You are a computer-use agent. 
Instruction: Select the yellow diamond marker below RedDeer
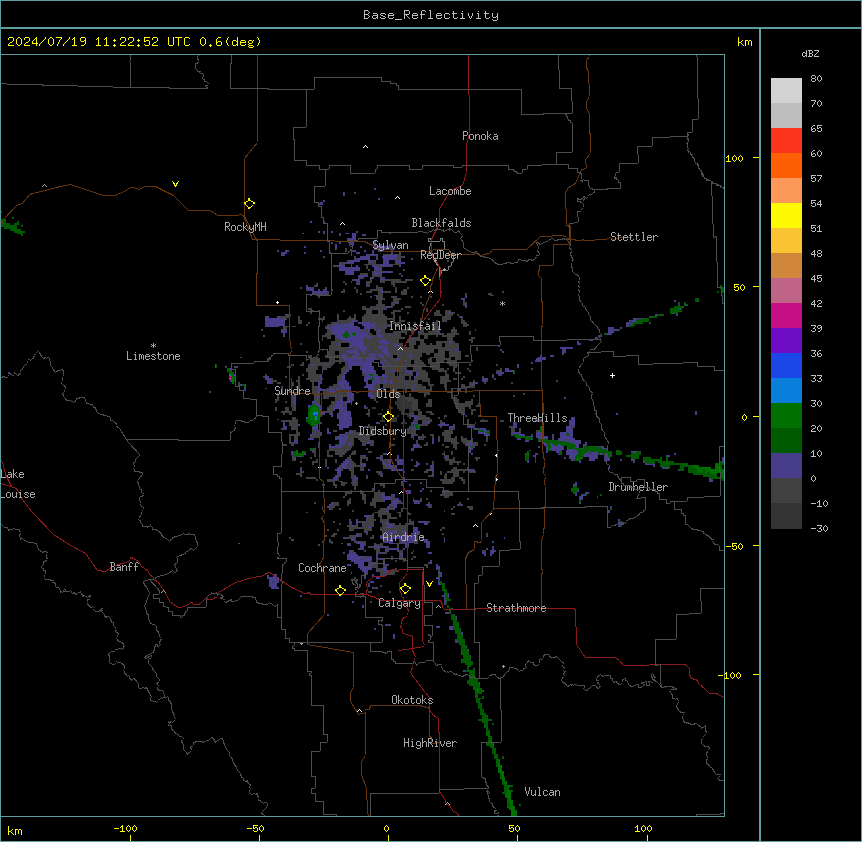point(426,281)
